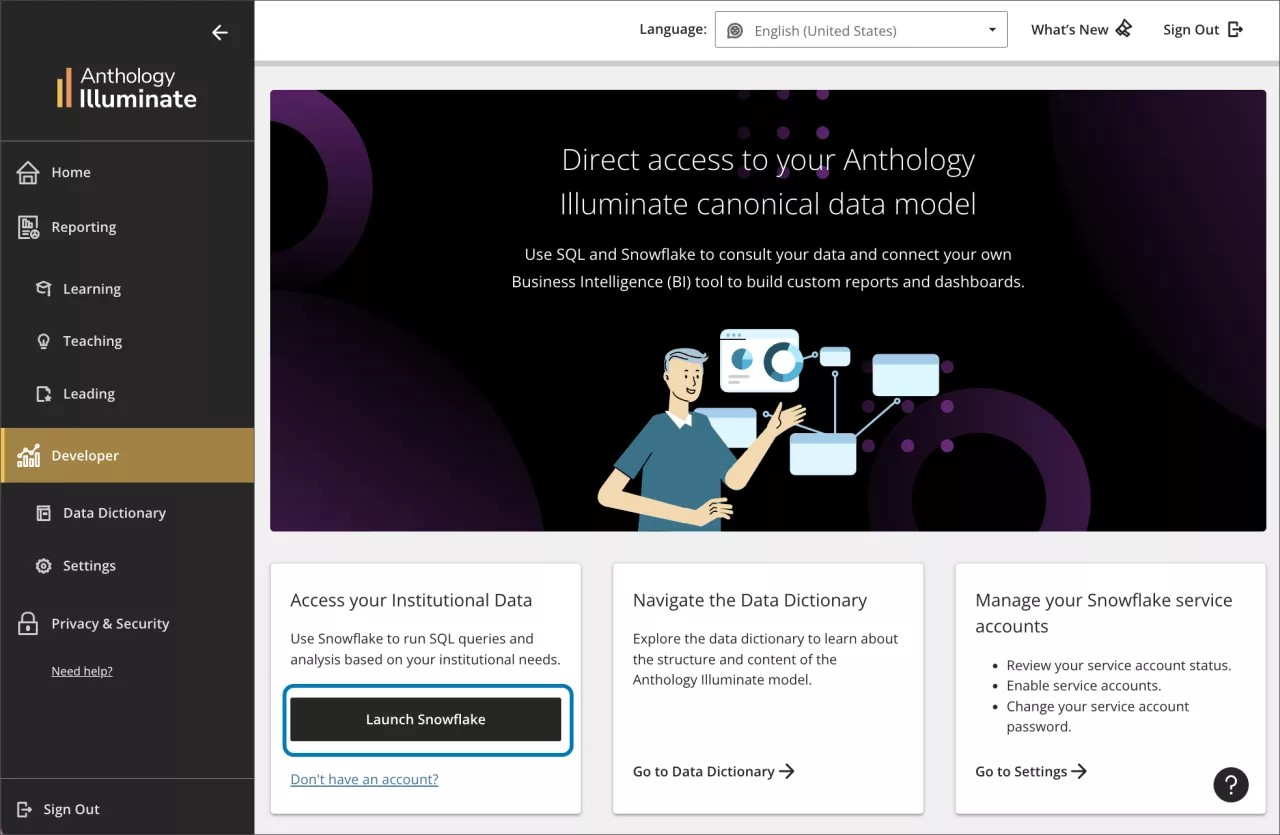This screenshot has width=1280, height=835.
Task: Open the Language selection dropdown
Action: point(860,30)
